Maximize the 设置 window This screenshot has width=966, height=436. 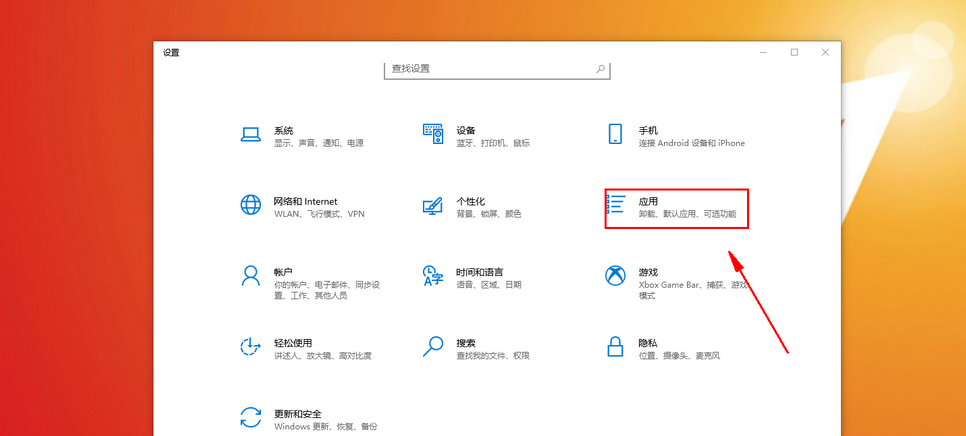pyautogui.click(x=794, y=52)
